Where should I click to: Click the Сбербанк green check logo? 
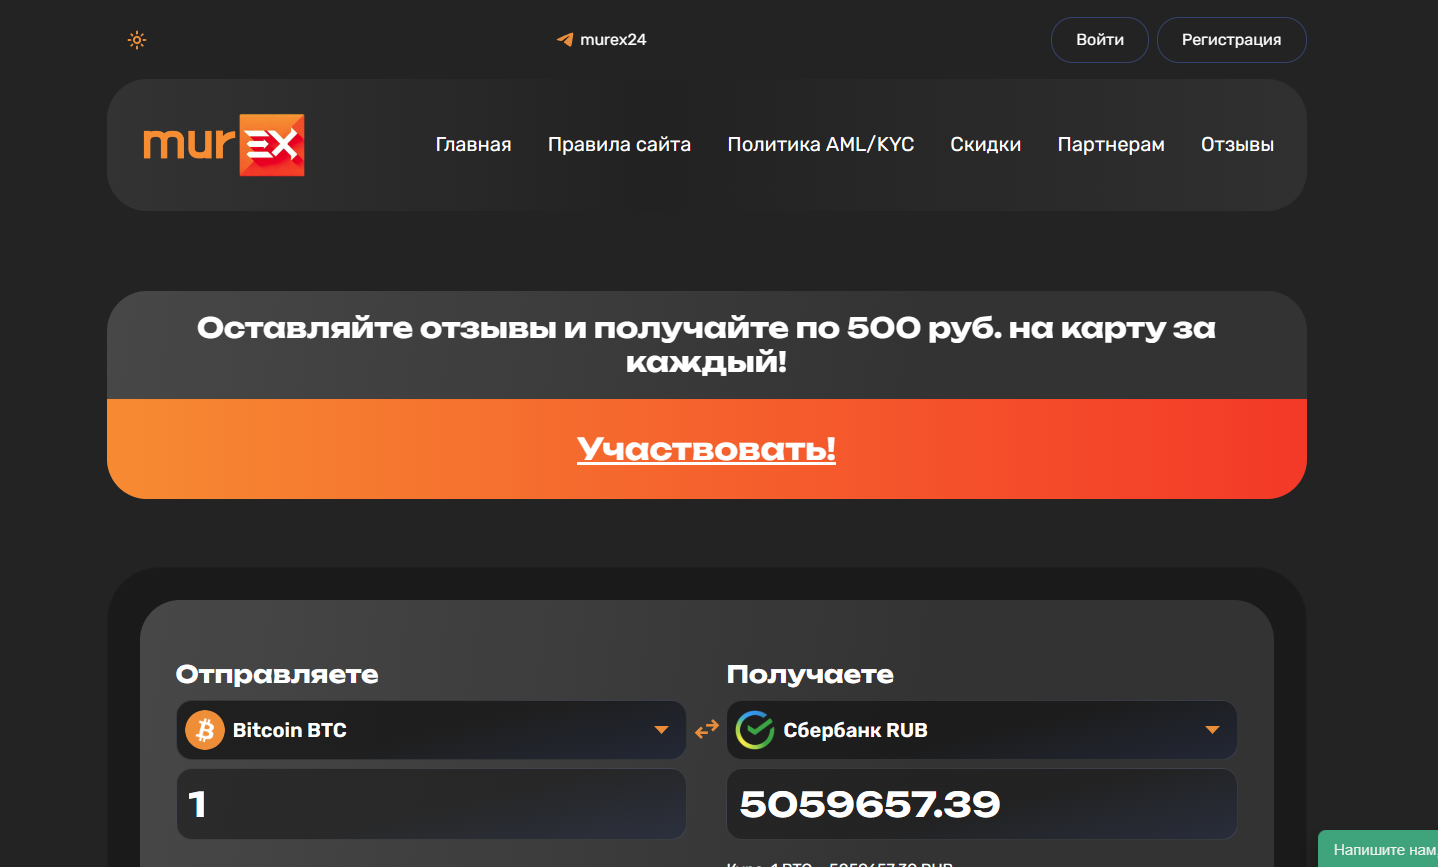[x=755, y=730]
